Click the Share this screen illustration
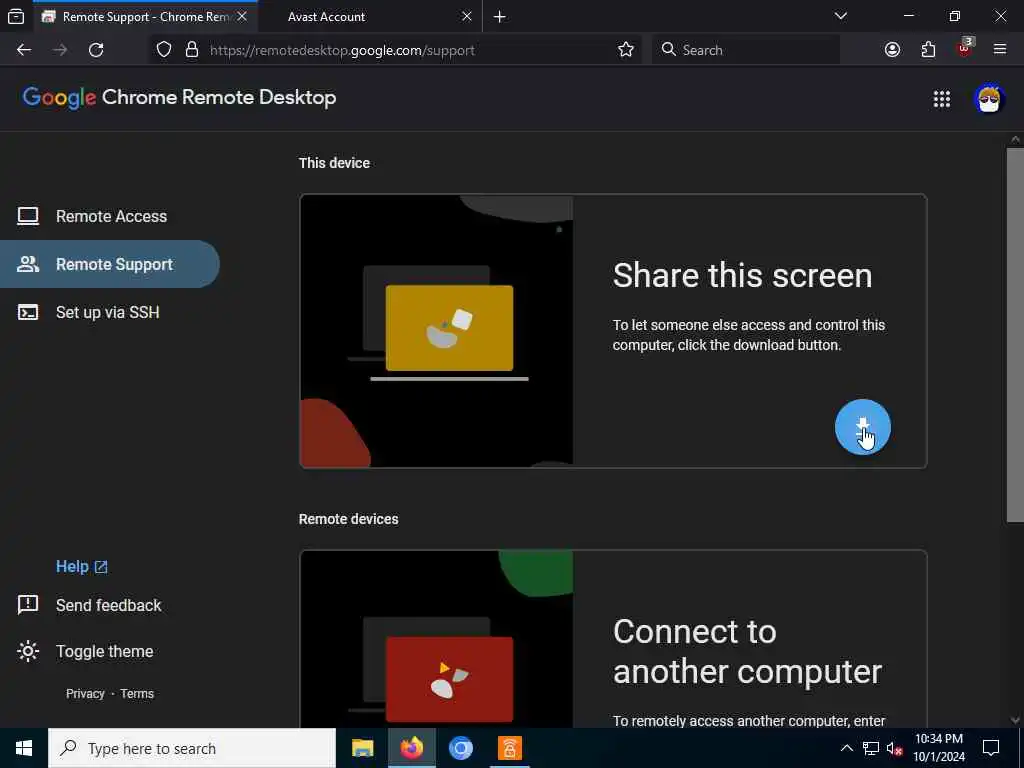Image resolution: width=1024 pixels, height=768 pixels. (436, 331)
